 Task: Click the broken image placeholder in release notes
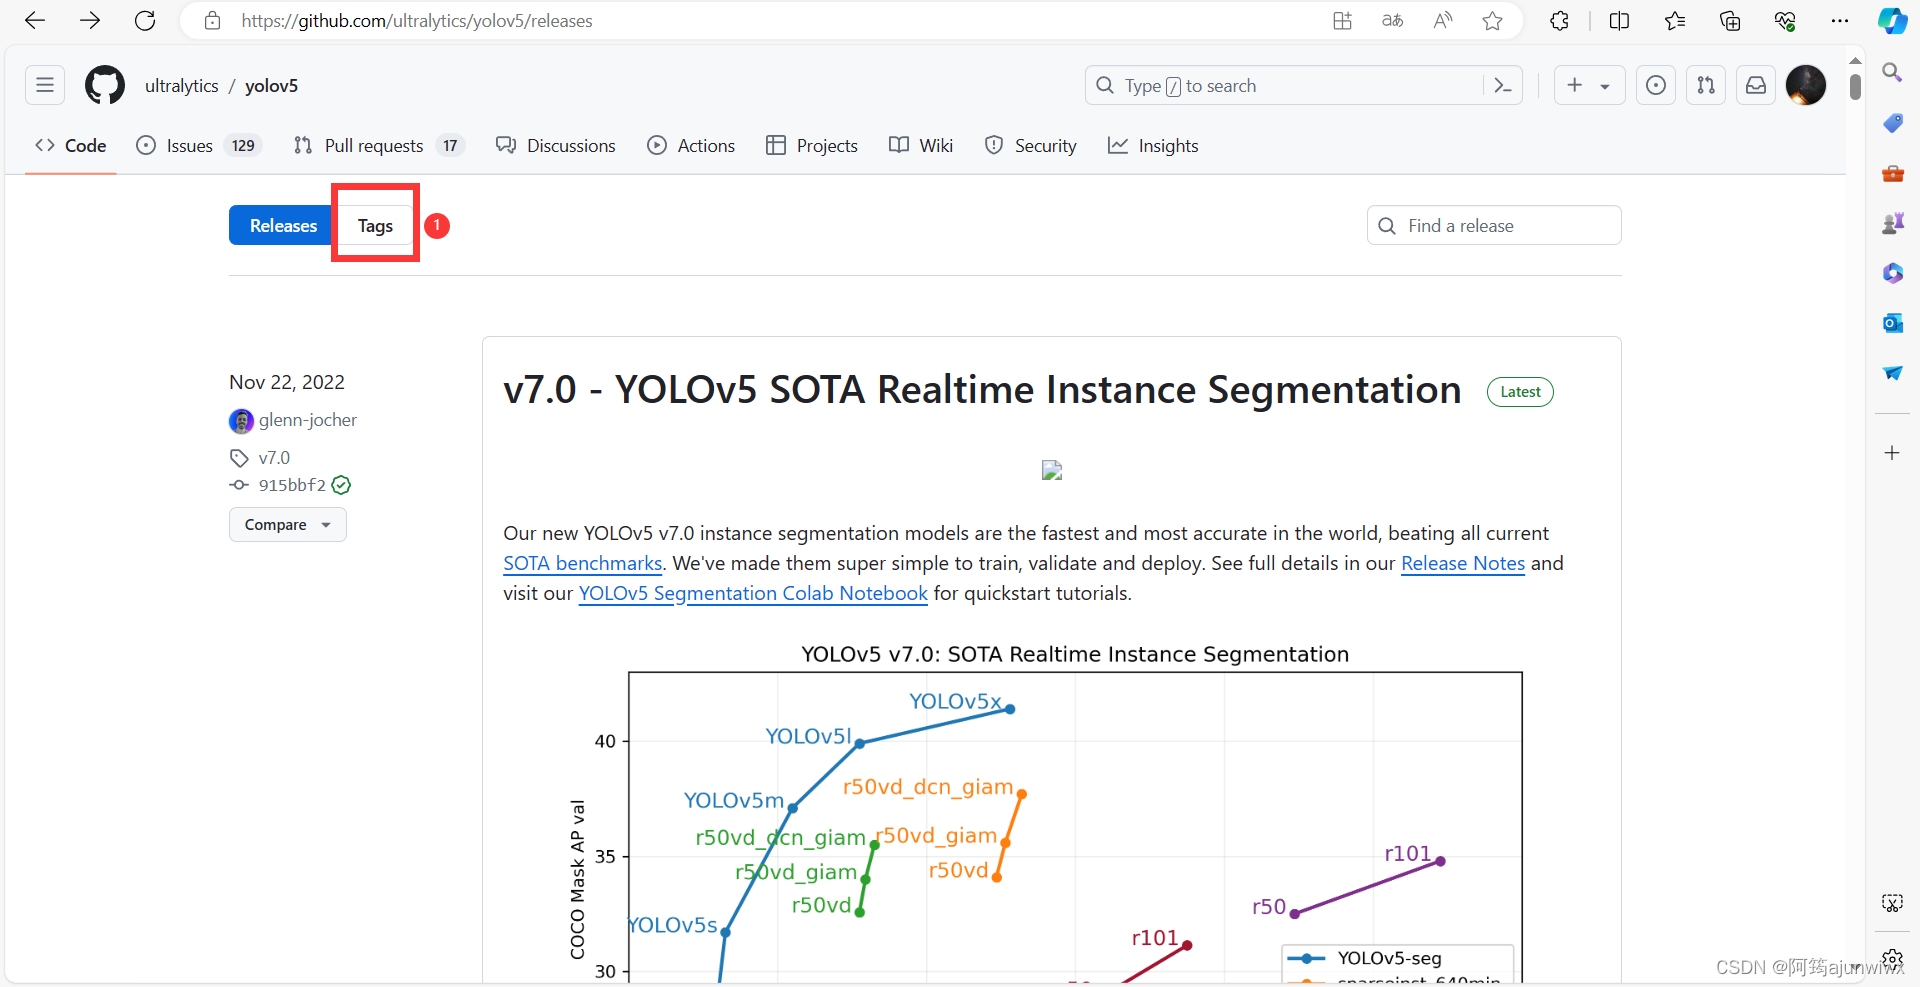pyautogui.click(x=1052, y=470)
